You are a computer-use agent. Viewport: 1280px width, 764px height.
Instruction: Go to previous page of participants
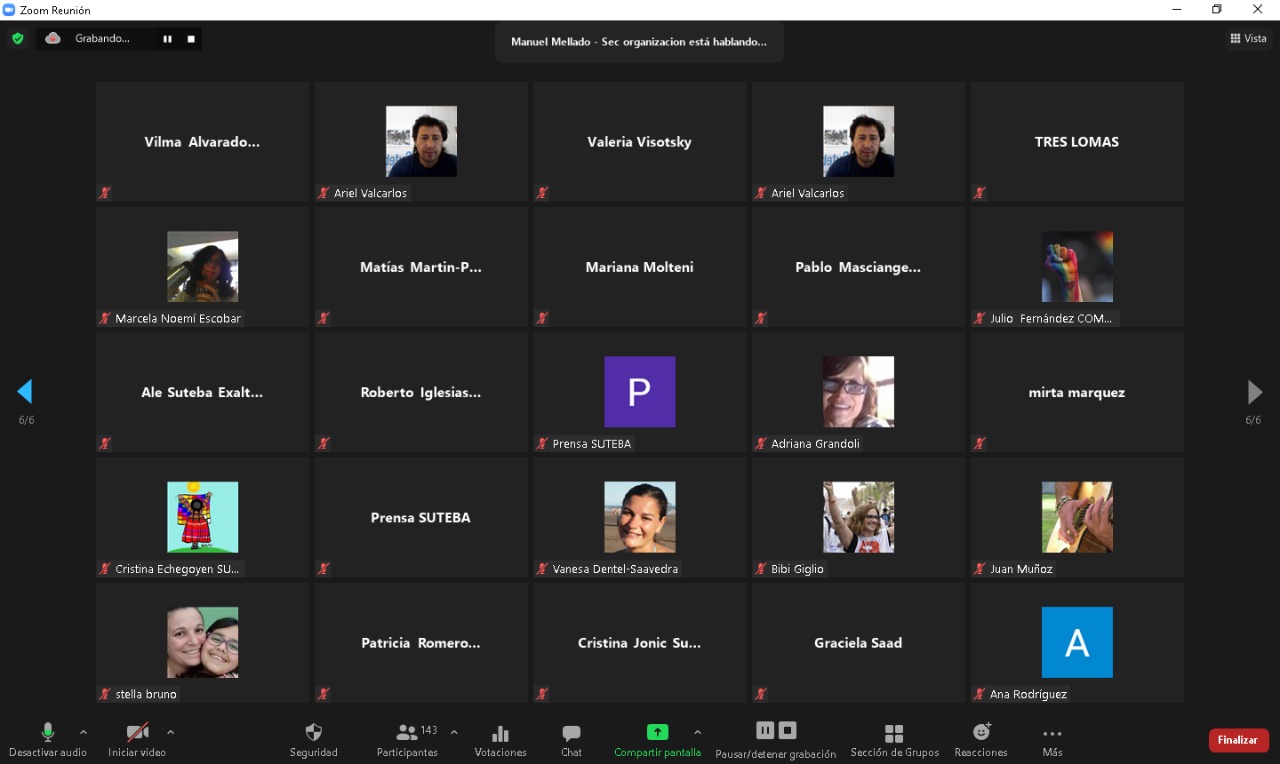click(x=25, y=391)
